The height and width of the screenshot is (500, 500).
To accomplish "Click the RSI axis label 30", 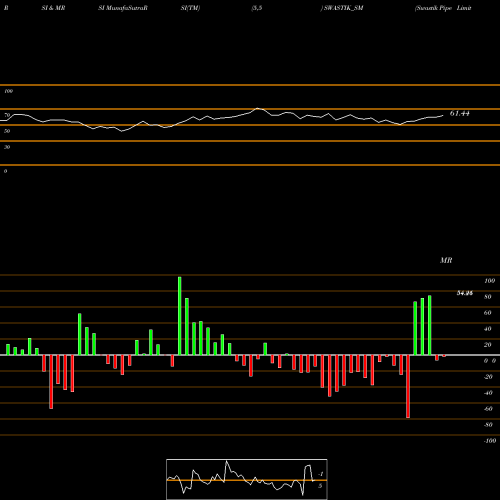I will (7, 147).
